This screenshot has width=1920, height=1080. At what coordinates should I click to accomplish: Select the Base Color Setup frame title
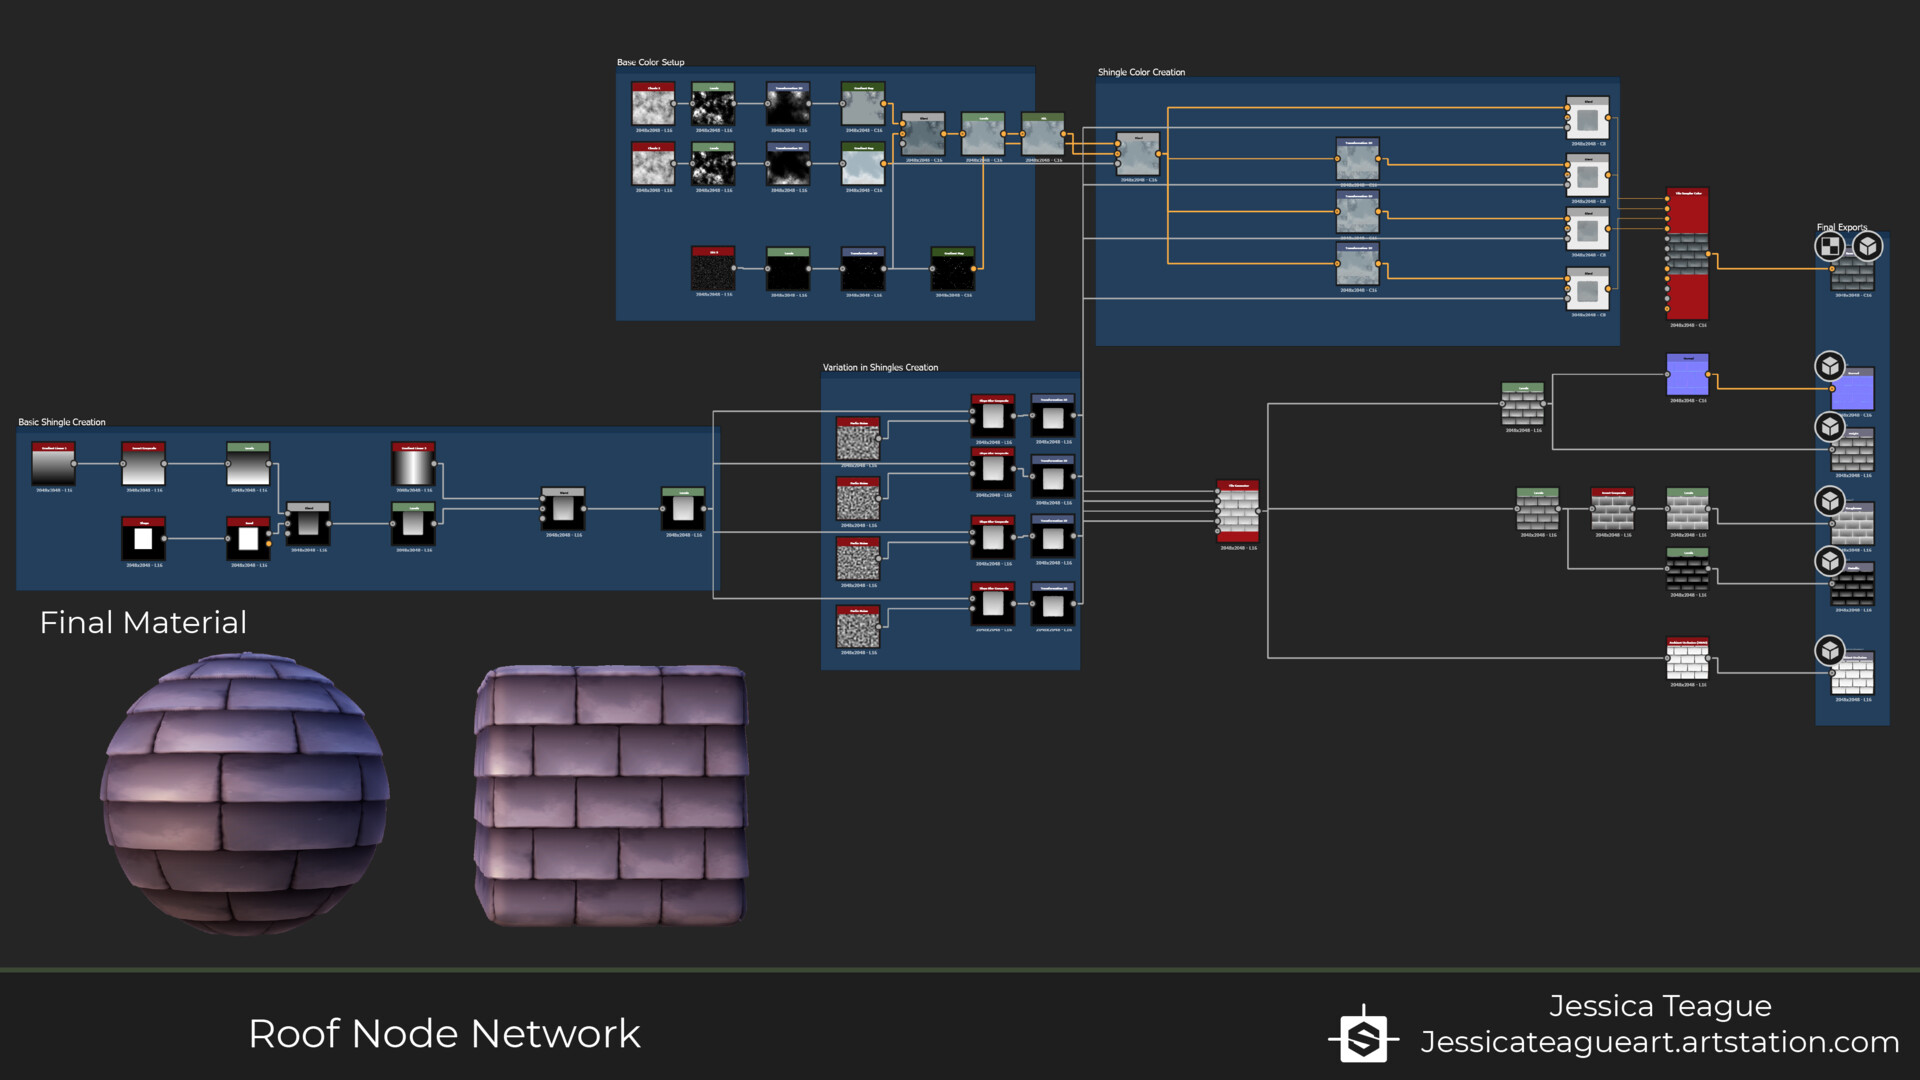[x=650, y=62]
